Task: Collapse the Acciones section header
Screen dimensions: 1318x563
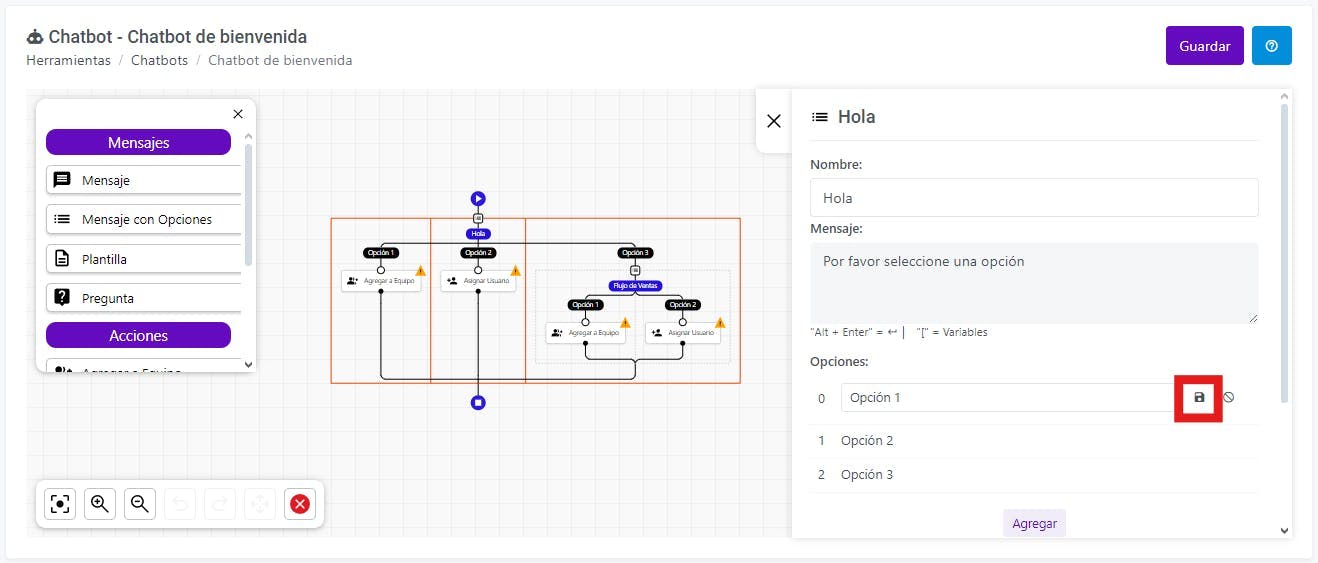Action: 138,335
